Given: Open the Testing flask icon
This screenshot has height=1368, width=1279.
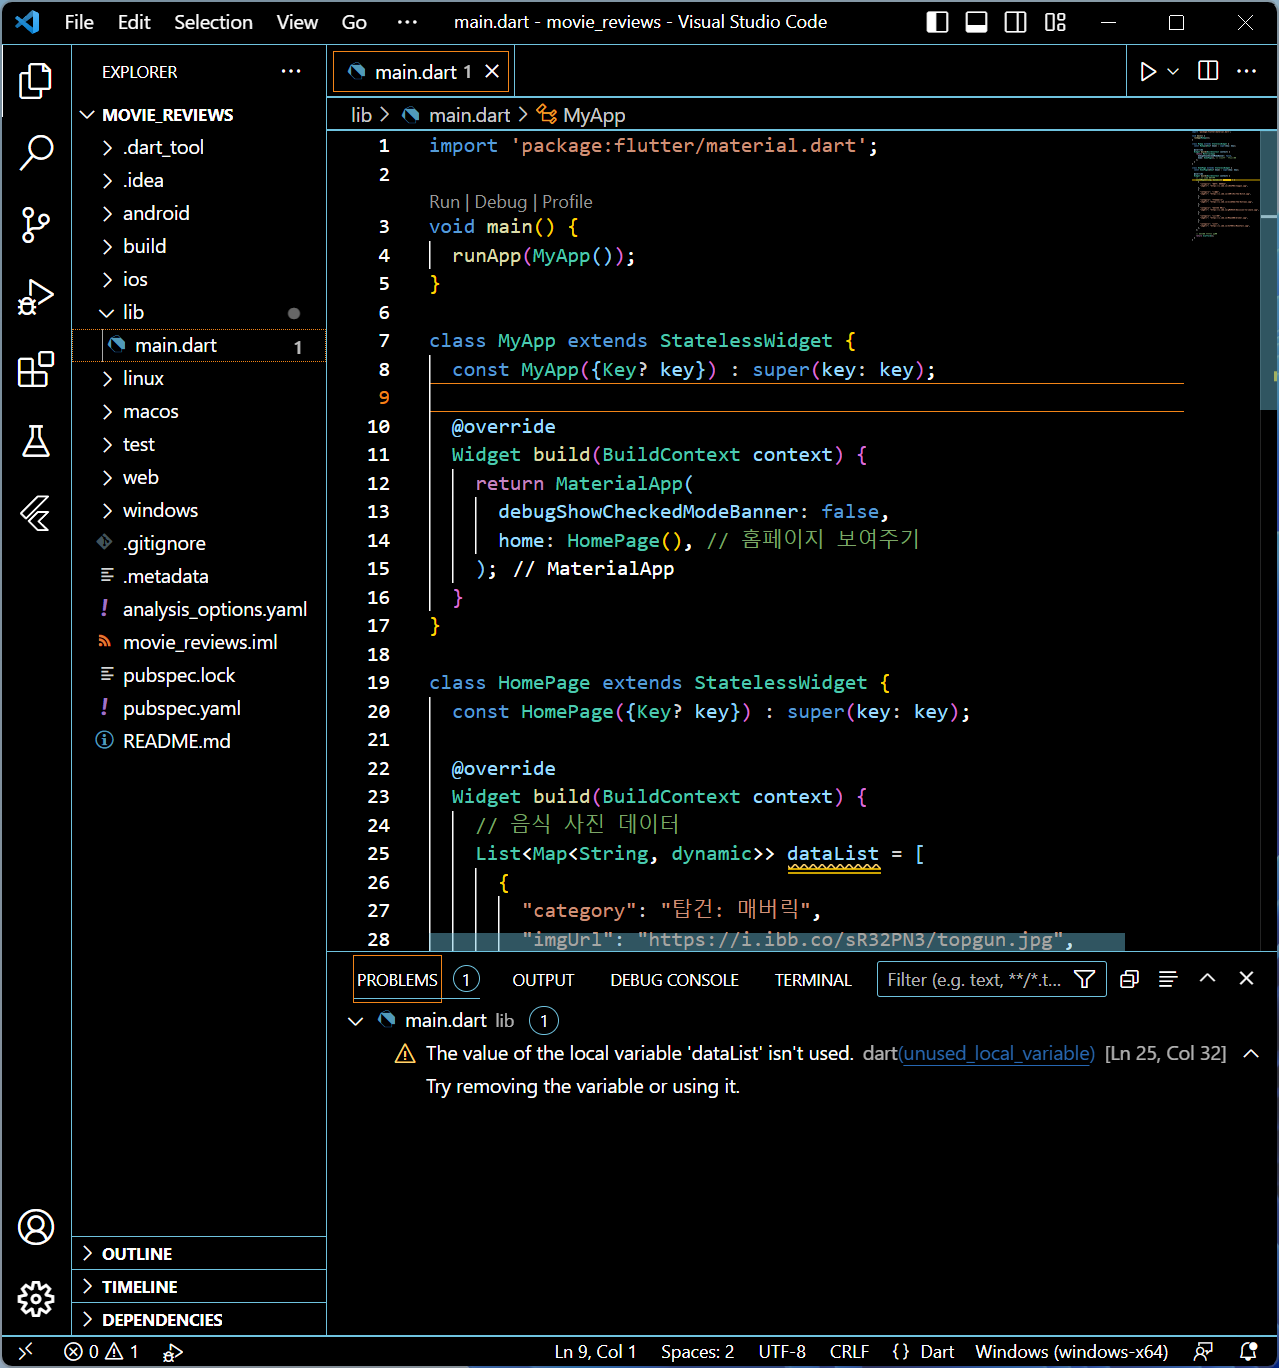Looking at the screenshot, I should pyautogui.click(x=36, y=441).
